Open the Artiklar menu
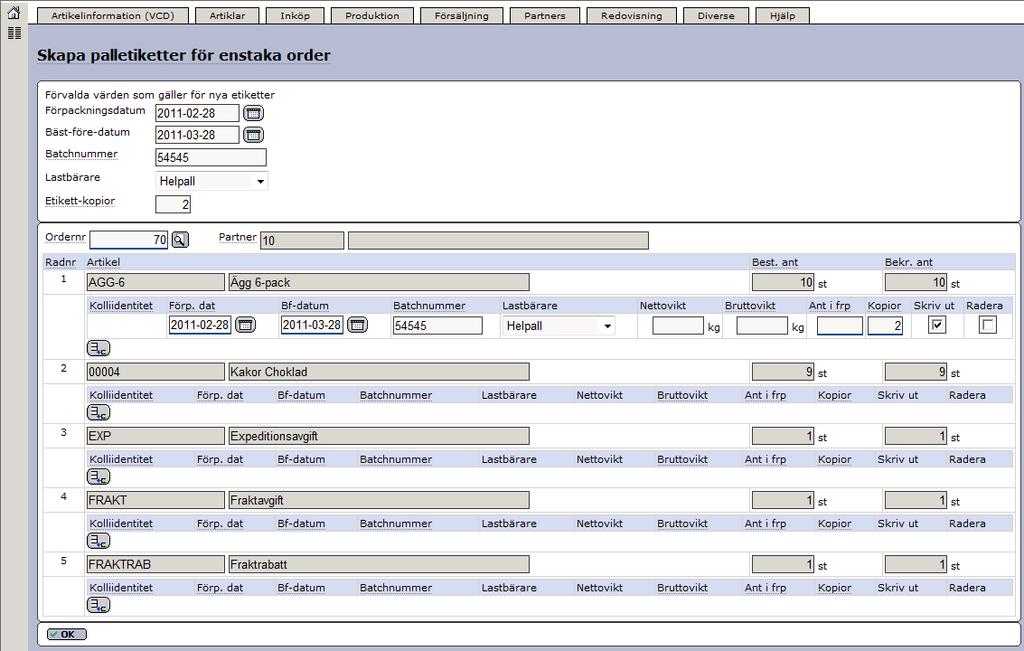Screen dimensions: 1024x651 pyautogui.click(x=227, y=16)
